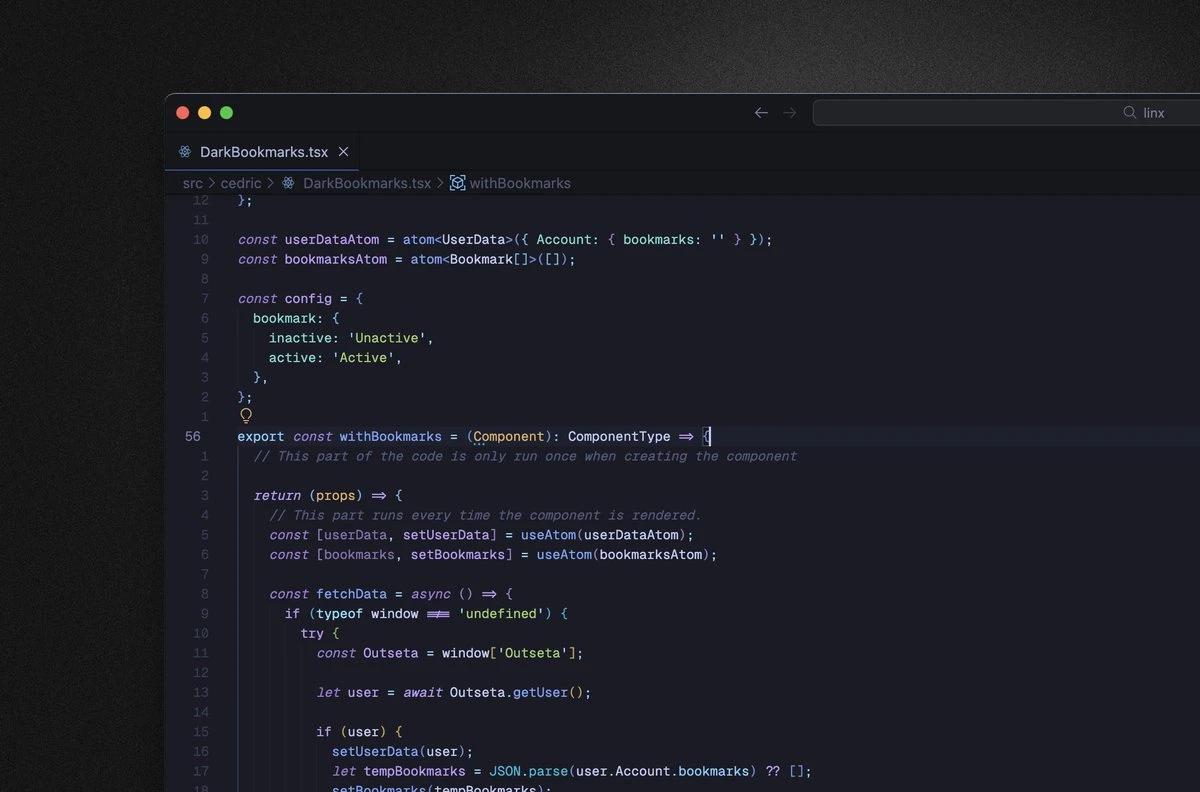Click the lightbulb code action icon

pyautogui.click(x=245, y=415)
